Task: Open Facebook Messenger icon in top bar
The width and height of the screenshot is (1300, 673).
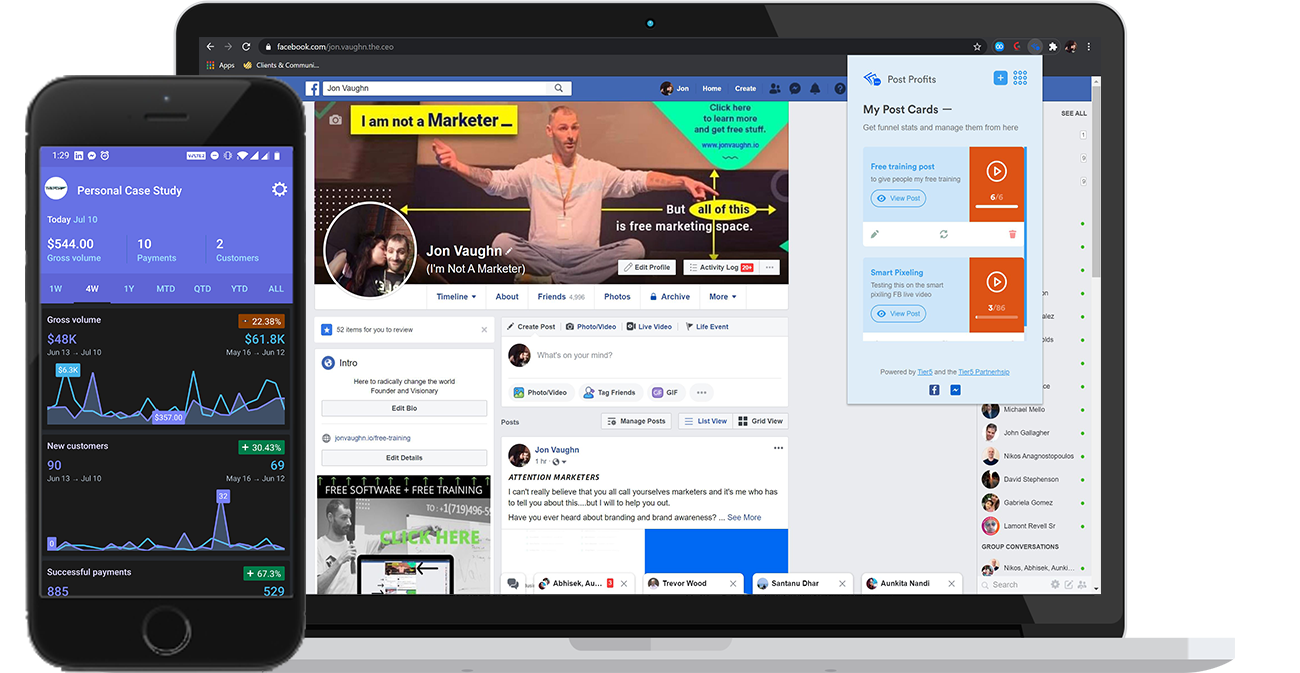Action: click(795, 89)
